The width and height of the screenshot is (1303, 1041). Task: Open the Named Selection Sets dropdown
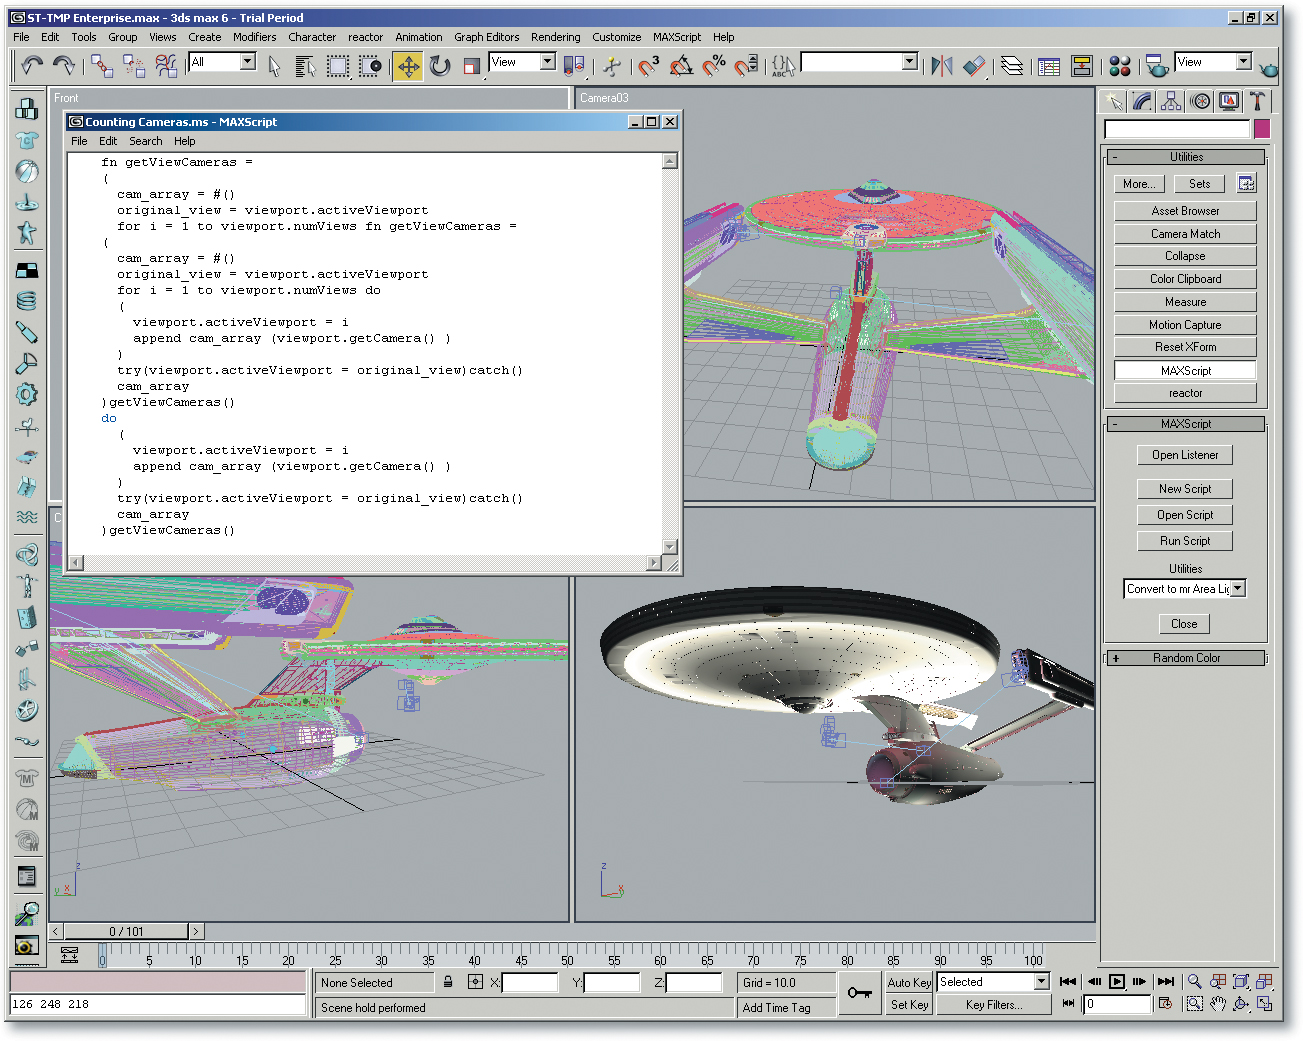tap(910, 62)
